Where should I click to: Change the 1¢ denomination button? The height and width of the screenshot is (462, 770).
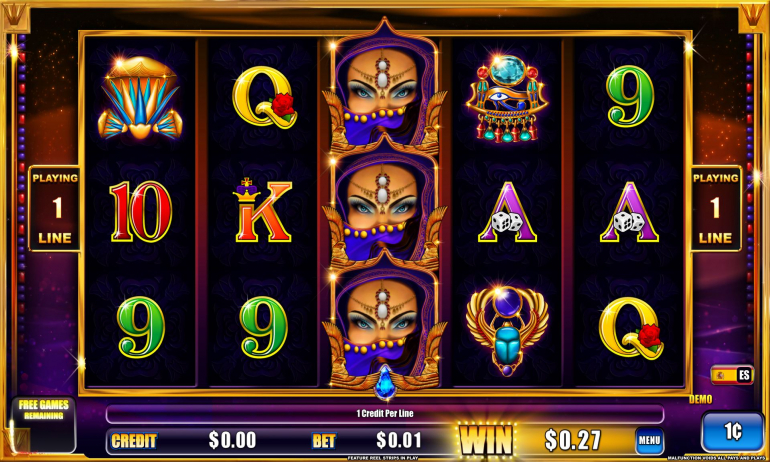pos(732,432)
